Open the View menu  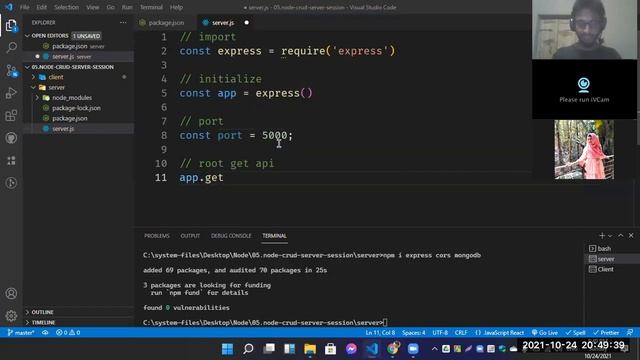pyautogui.click(x=93, y=7)
